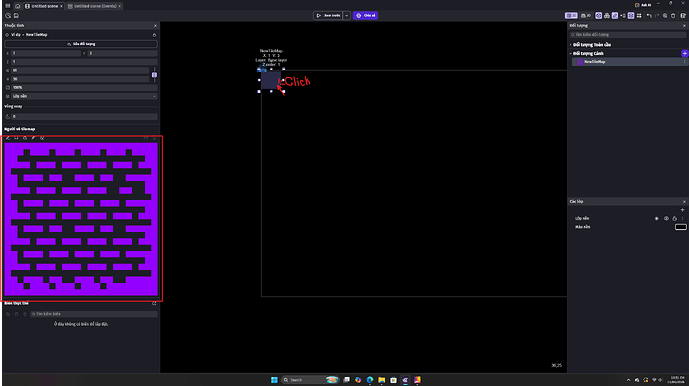Open the objects panel toolbar icon
This screenshot has width=689, height=386.
pos(598,15)
